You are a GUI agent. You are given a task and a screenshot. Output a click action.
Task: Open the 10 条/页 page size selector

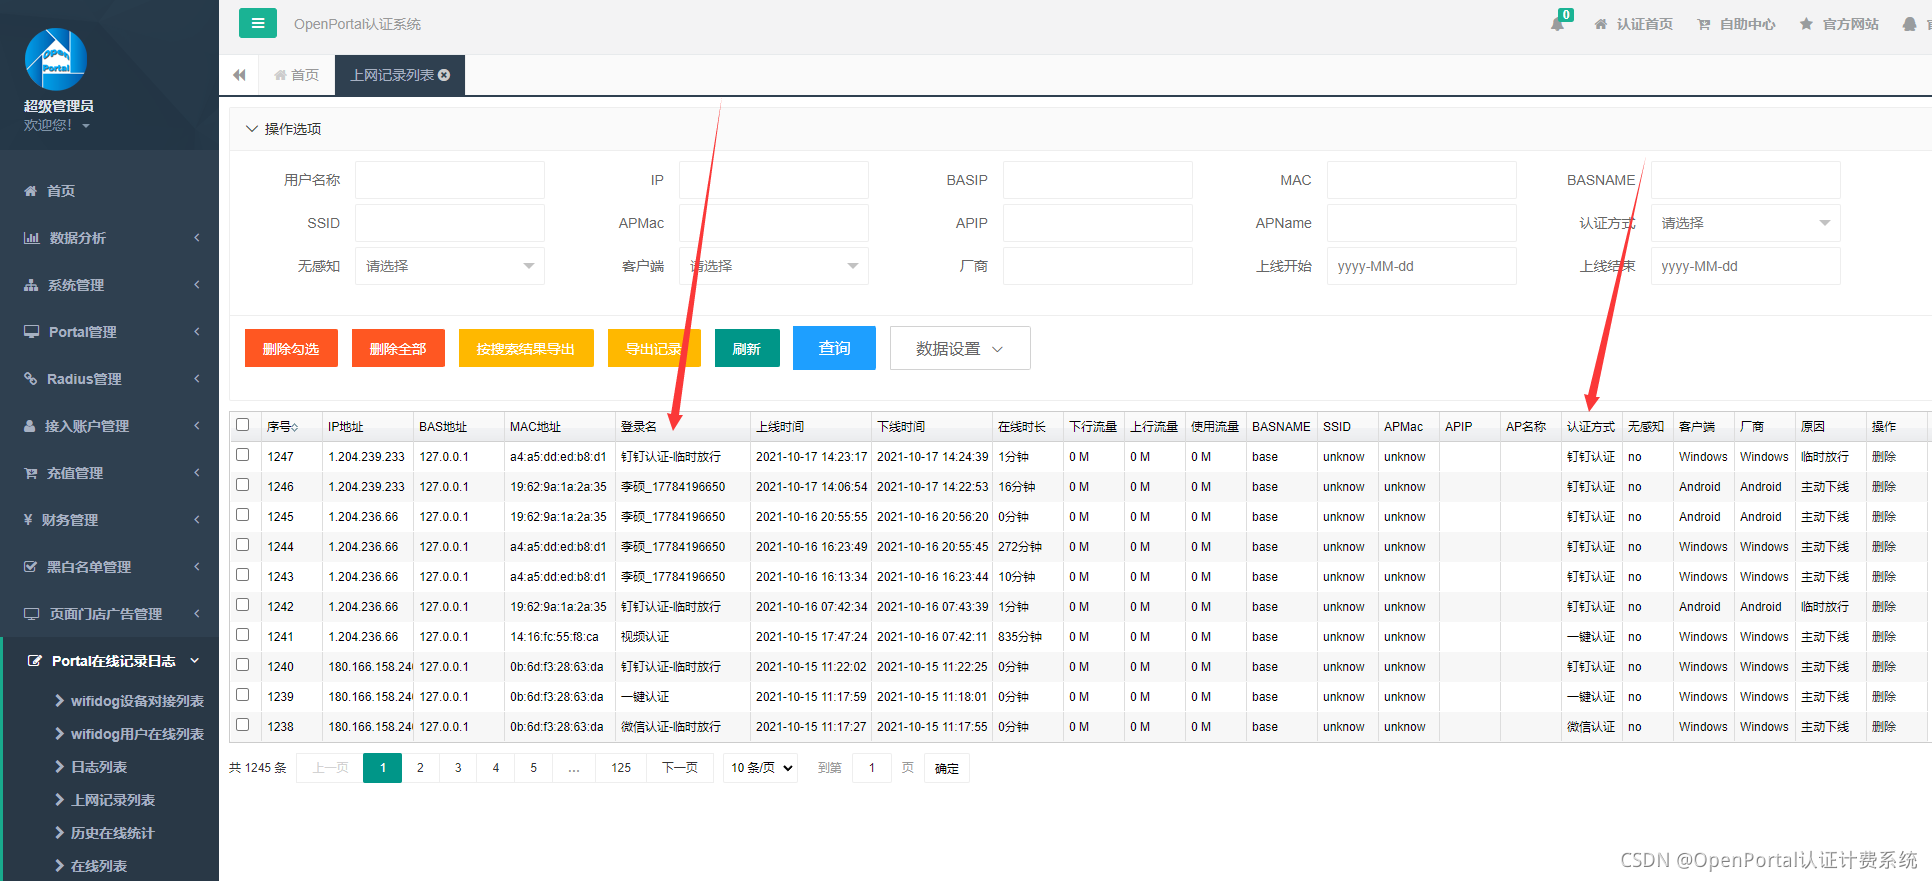click(761, 768)
